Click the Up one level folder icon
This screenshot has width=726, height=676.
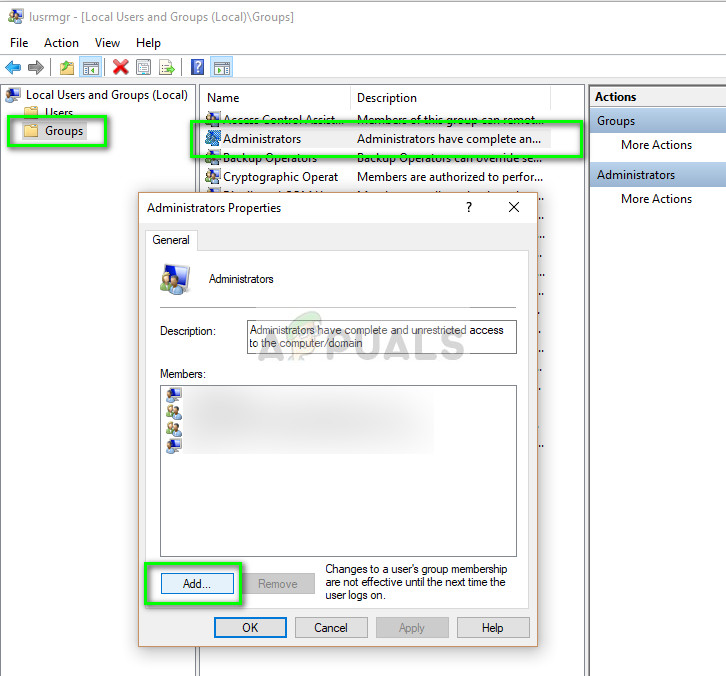tap(67, 68)
